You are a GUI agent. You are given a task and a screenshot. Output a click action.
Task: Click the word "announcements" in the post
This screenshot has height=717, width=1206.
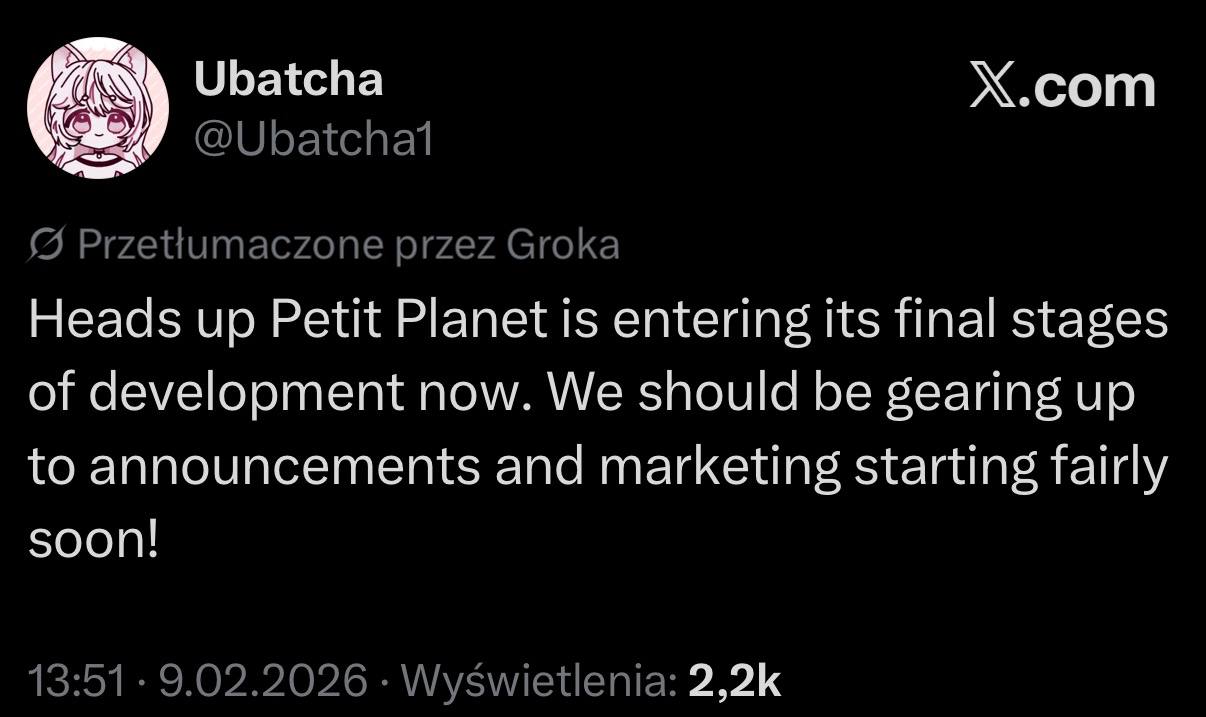pyautogui.click(x=285, y=467)
